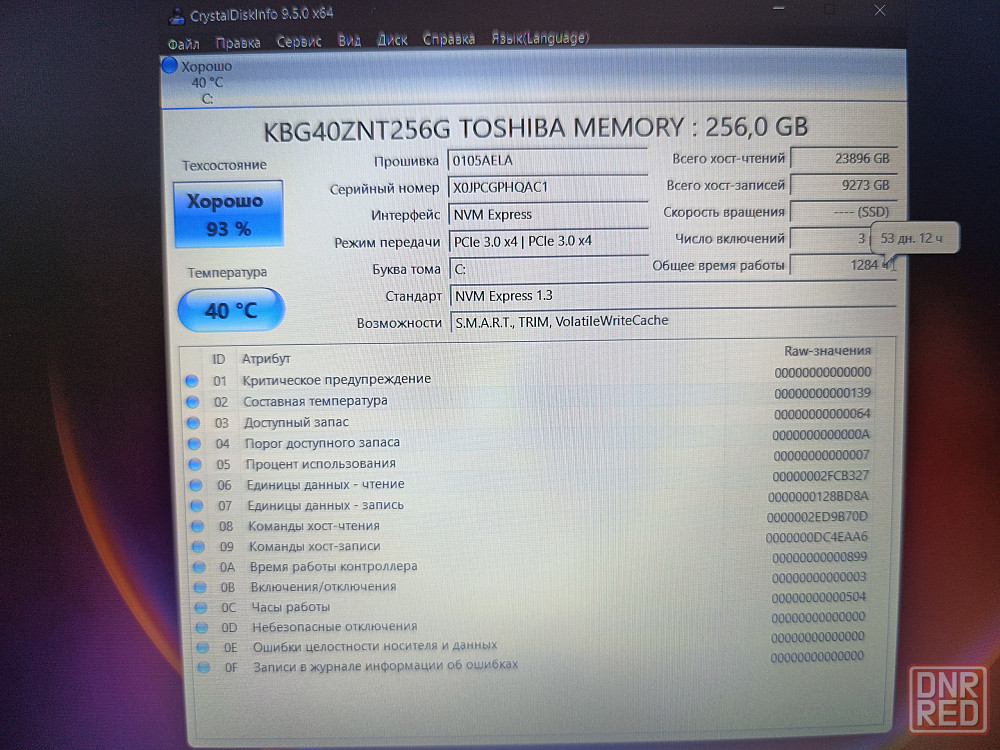Click the ID column header
Screen dimensions: 1000x750
click(x=218, y=360)
